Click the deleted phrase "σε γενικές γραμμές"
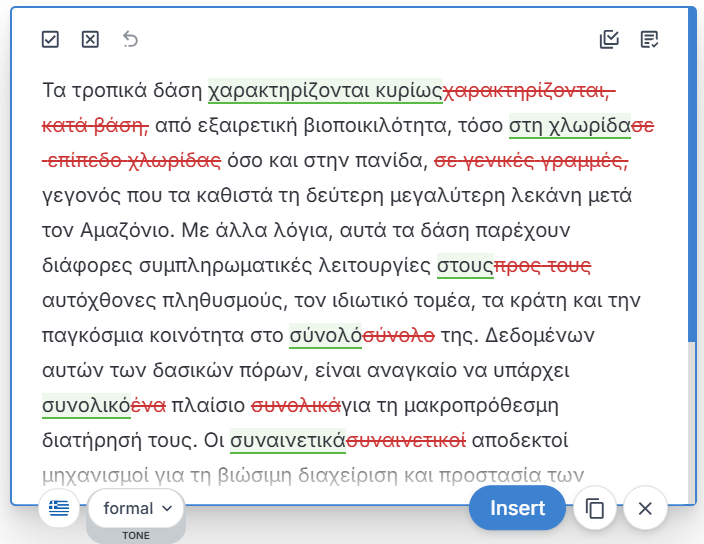 [x=537, y=161]
